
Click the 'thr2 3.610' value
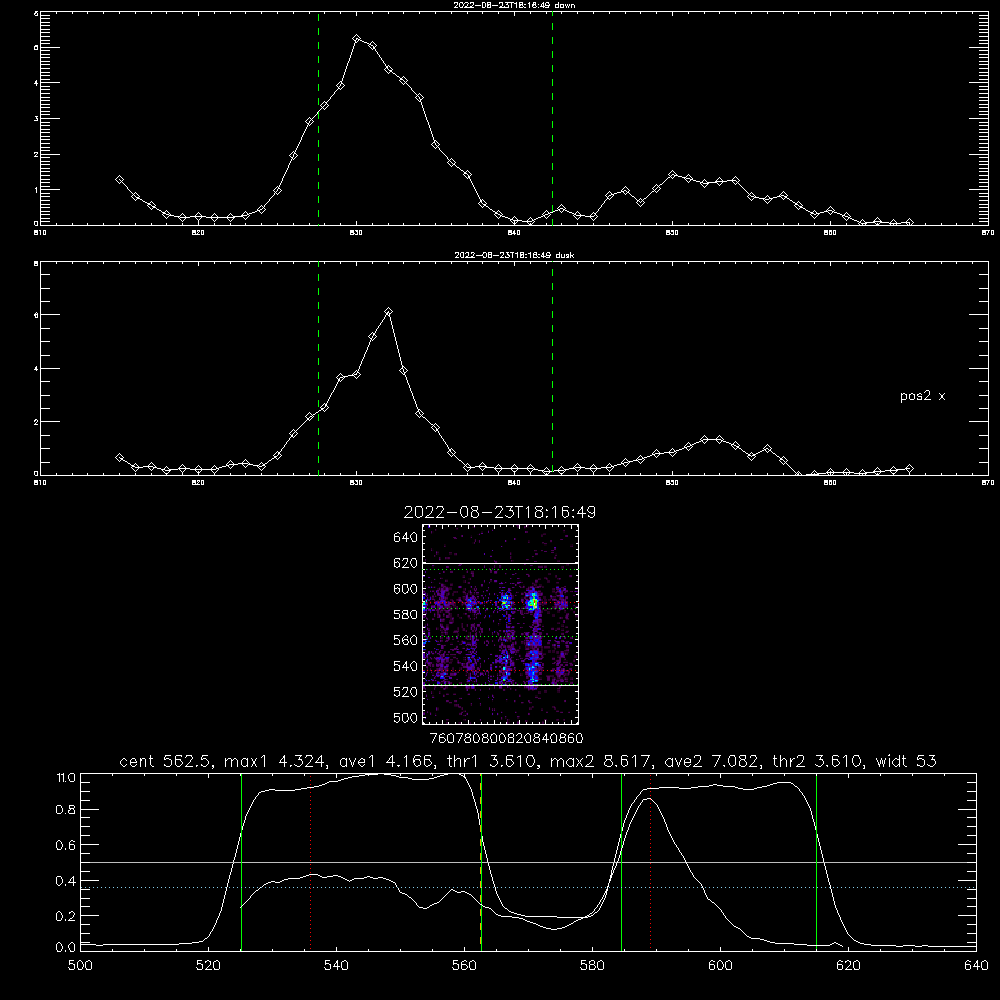[818, 761]
